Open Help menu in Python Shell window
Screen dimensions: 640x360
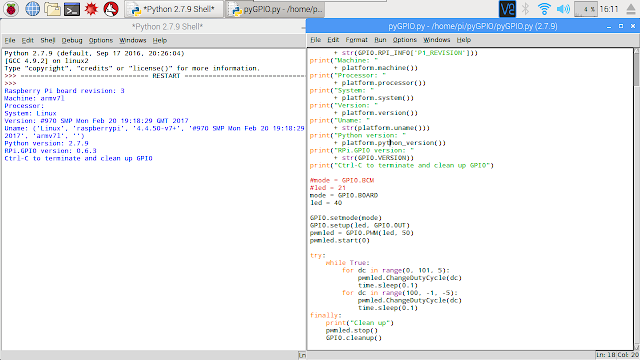click(x=160, y=40)
